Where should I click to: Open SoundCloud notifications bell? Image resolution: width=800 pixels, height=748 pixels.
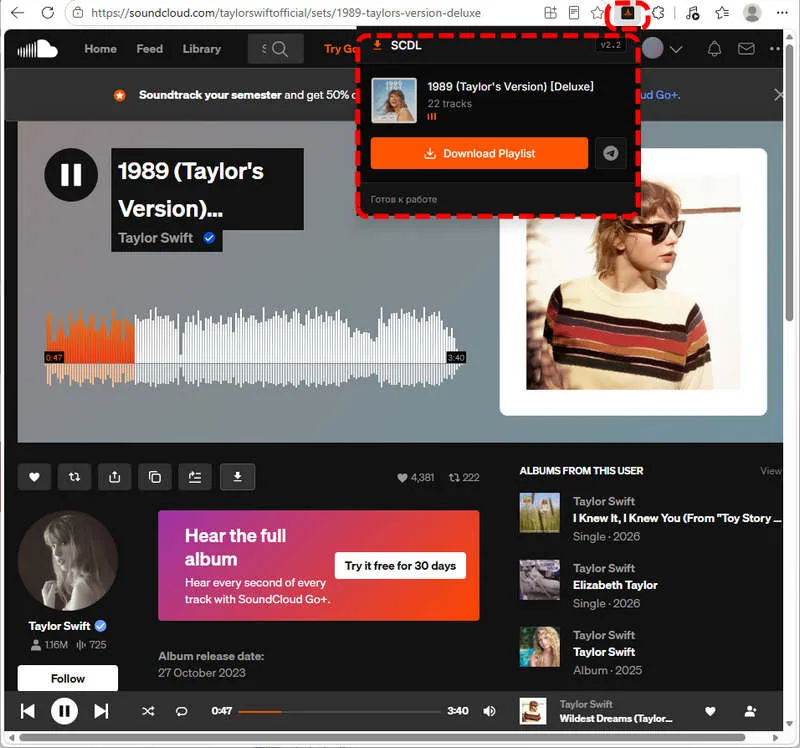click(x=714, y=49)
